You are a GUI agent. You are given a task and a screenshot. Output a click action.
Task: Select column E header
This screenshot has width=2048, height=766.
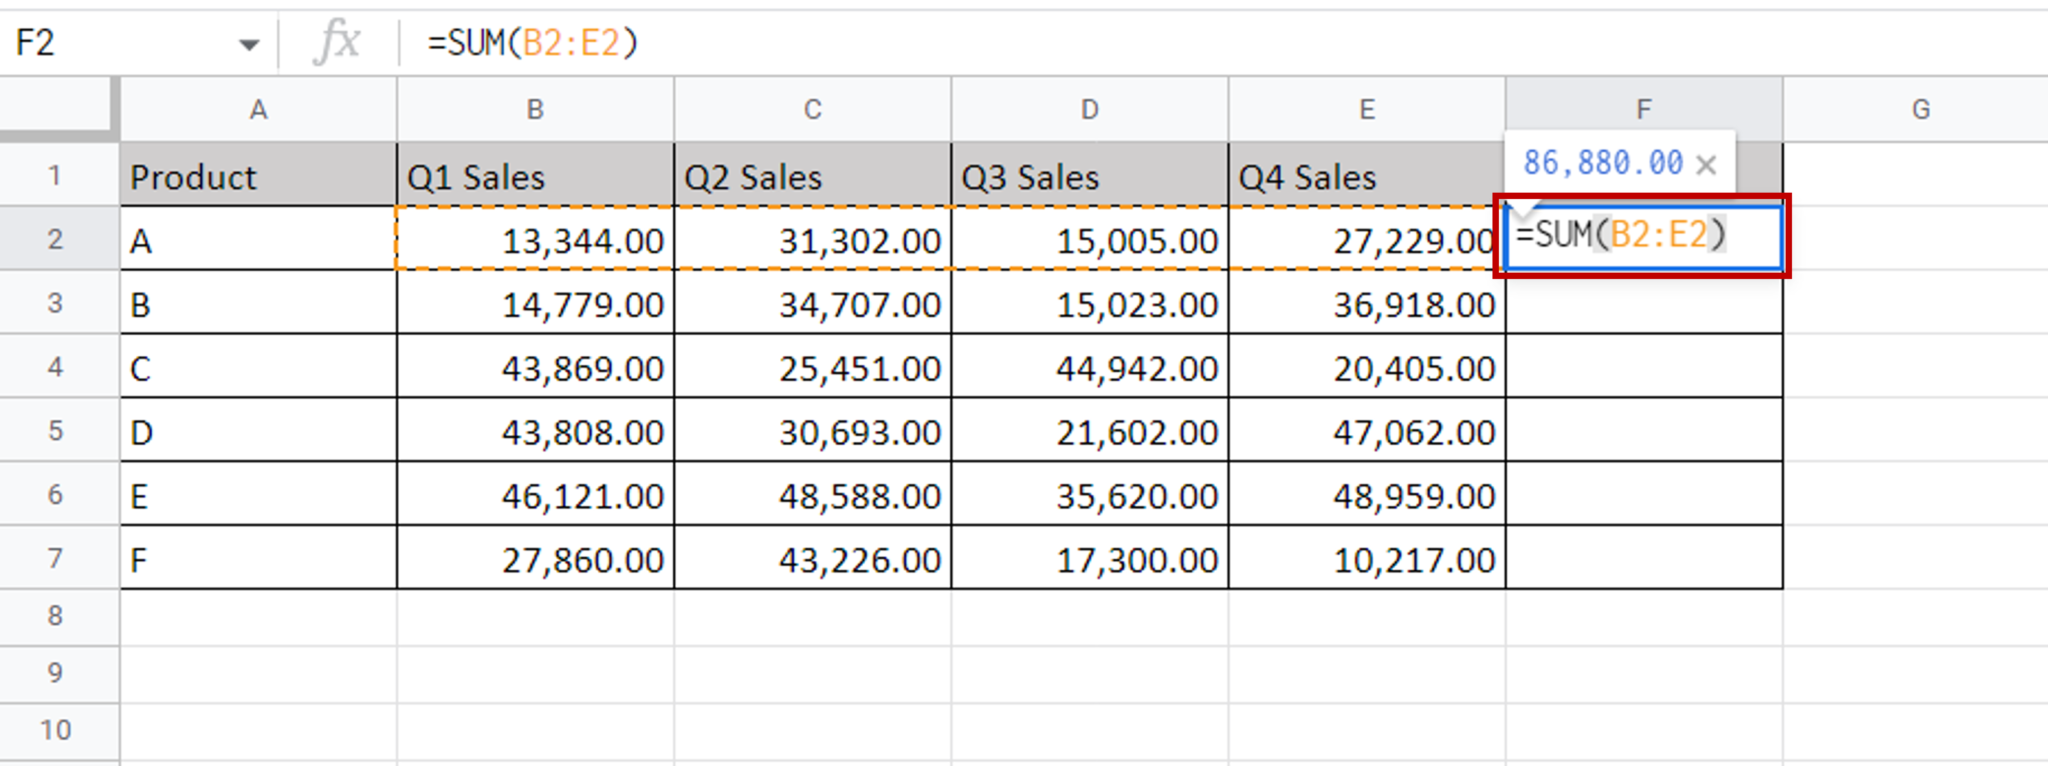pyautogui.click(x=1366, y=109)
